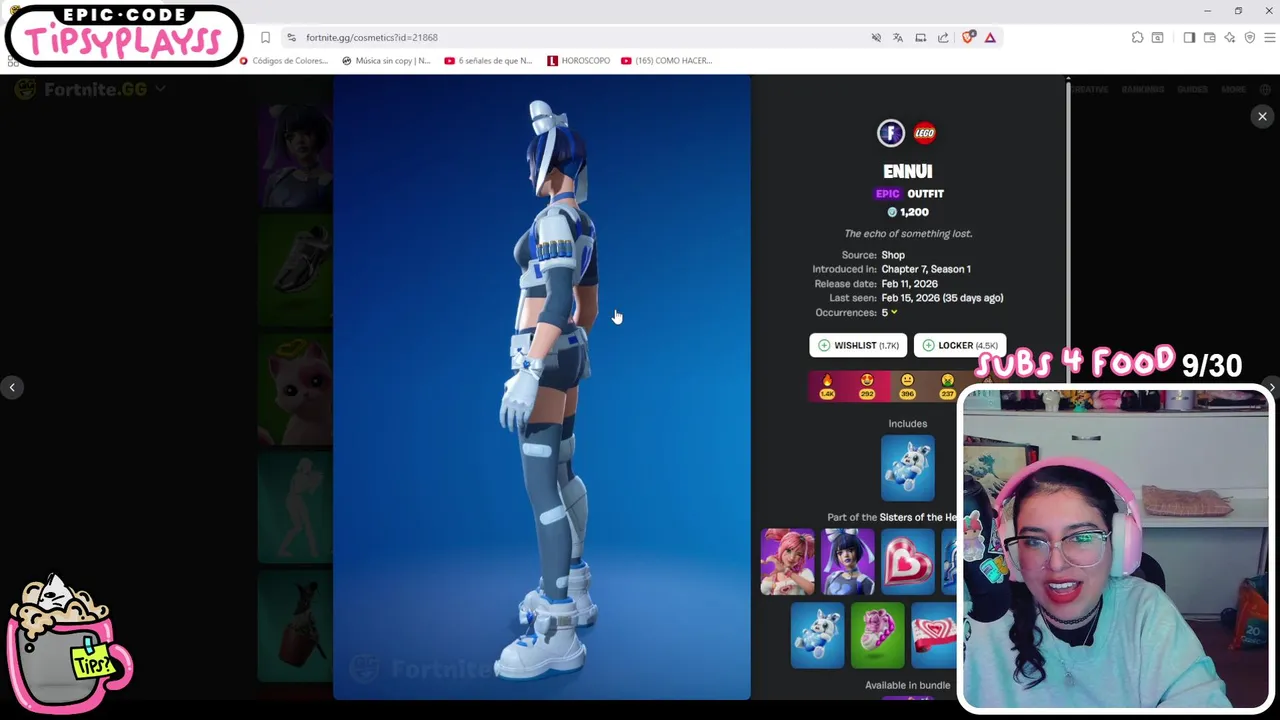The height and width of the screenshot is (720, 1280).
Task: Click the Brave Rewards triangle icon
Action: coord(990,37)
